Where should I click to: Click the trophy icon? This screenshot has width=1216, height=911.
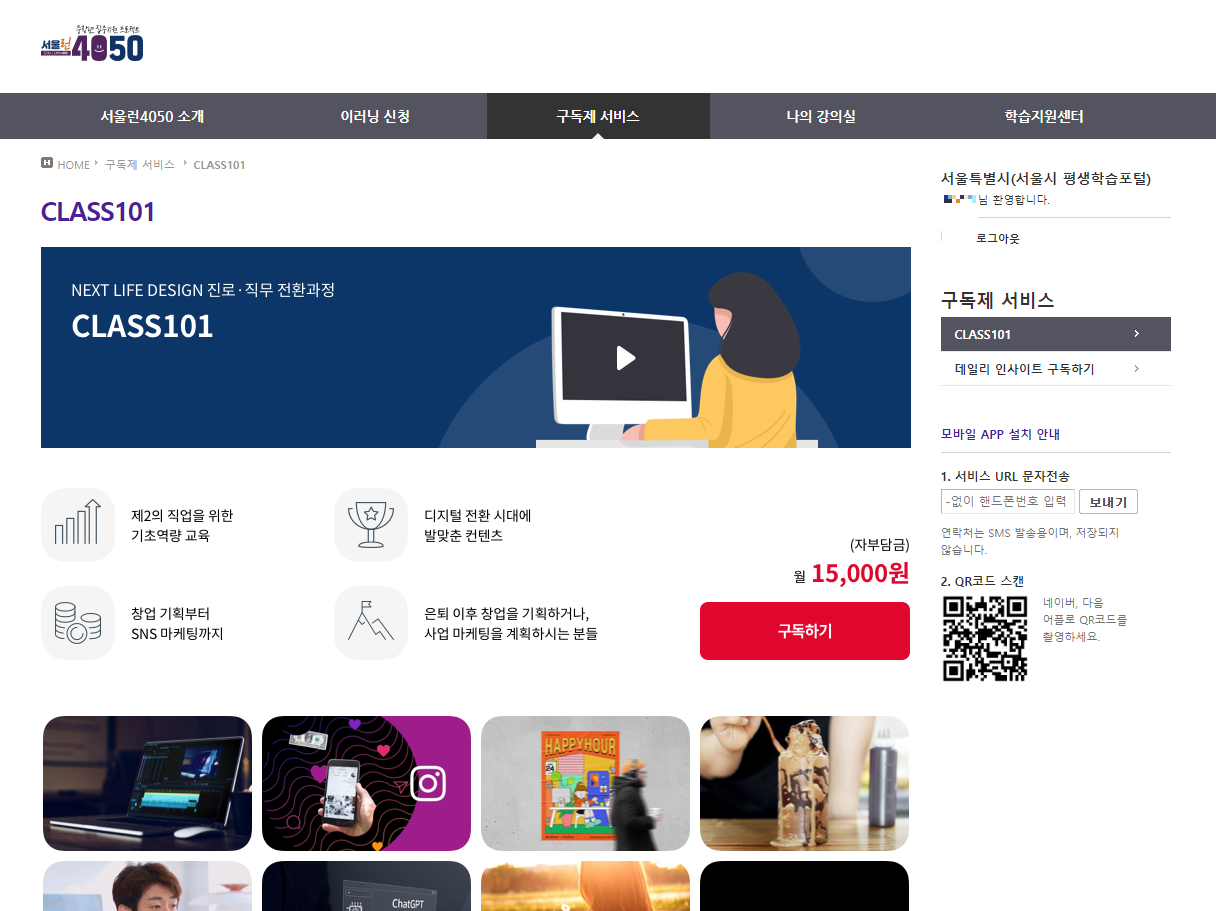[x=371, y=525]
